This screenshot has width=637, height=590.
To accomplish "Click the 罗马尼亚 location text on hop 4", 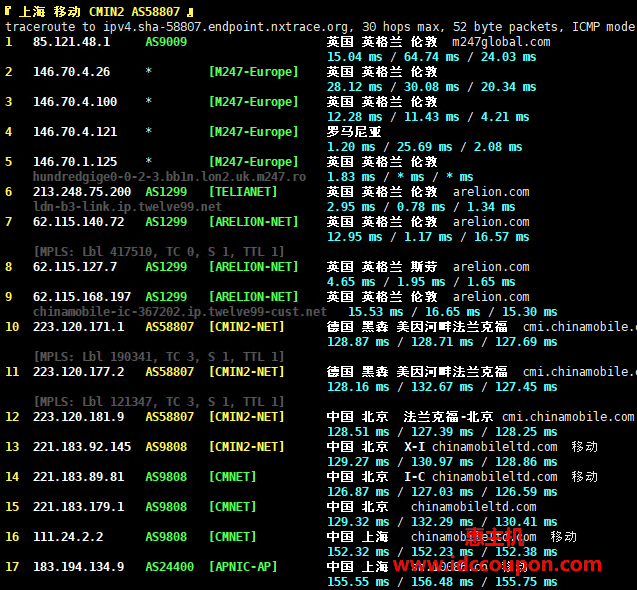I will [x=354, y=132].
